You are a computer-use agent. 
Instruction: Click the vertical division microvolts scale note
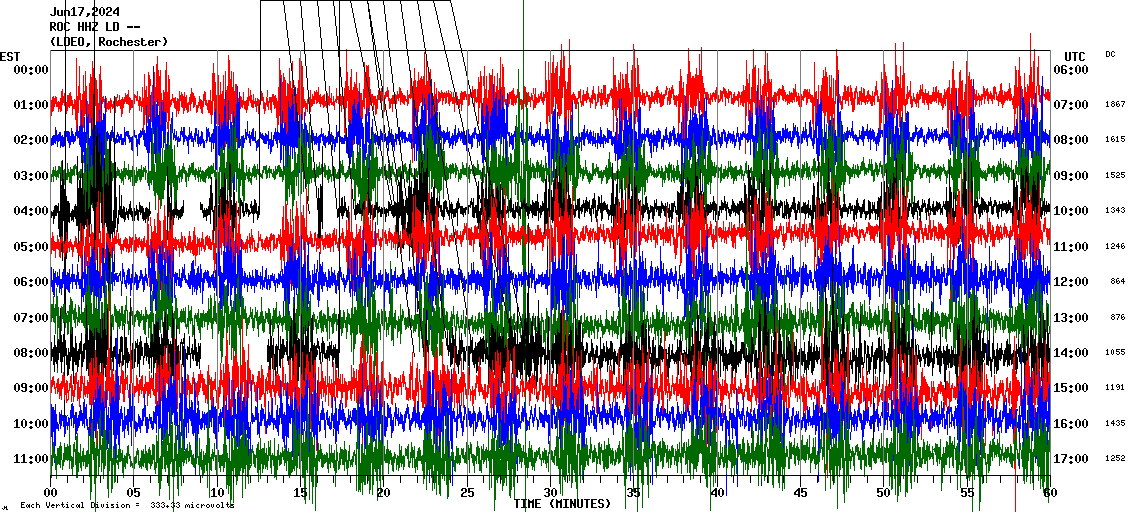pyautogui.click(x=125, y=506)
